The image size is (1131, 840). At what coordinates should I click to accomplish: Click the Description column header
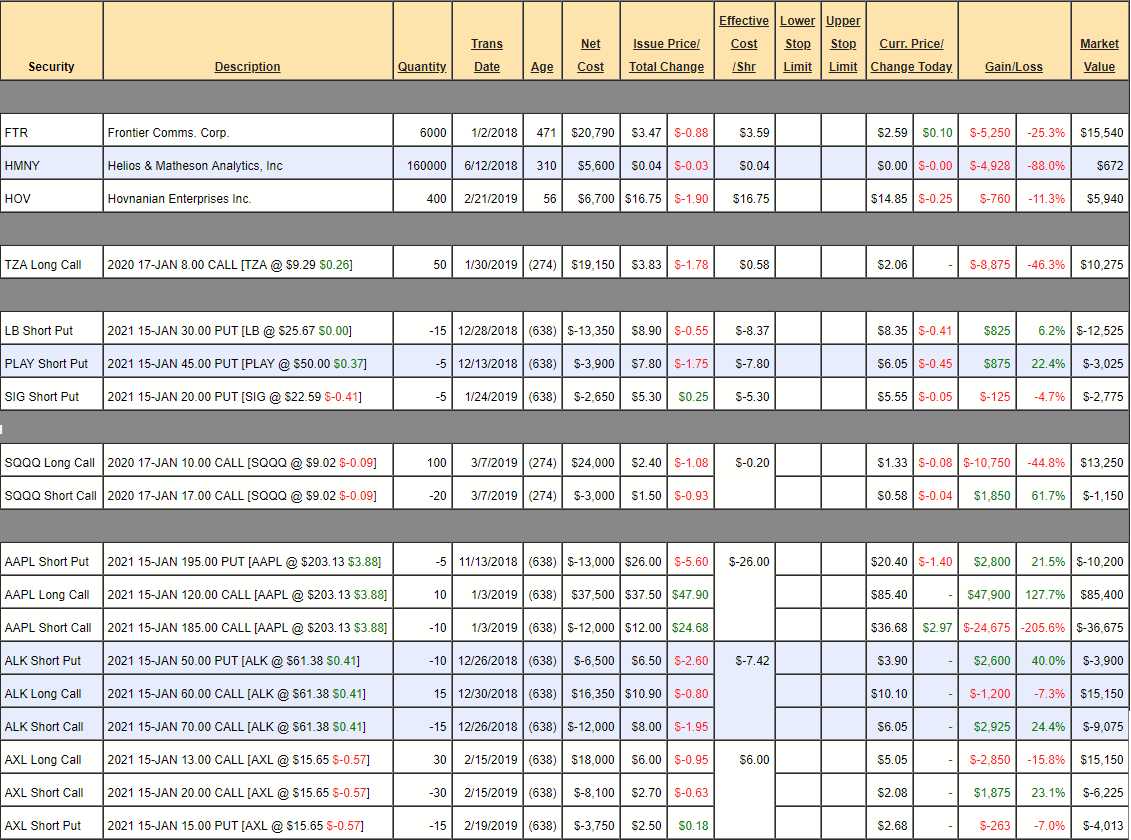247,67
